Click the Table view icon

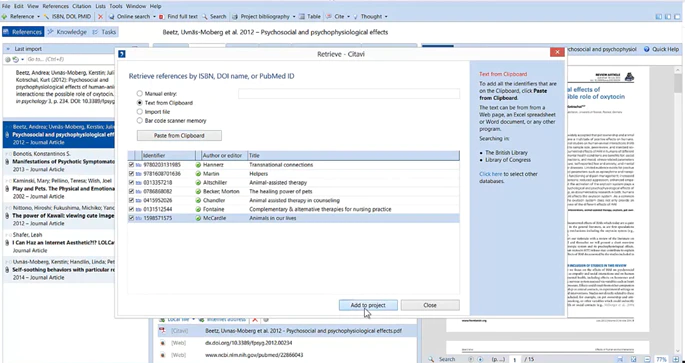click(302, 17)
